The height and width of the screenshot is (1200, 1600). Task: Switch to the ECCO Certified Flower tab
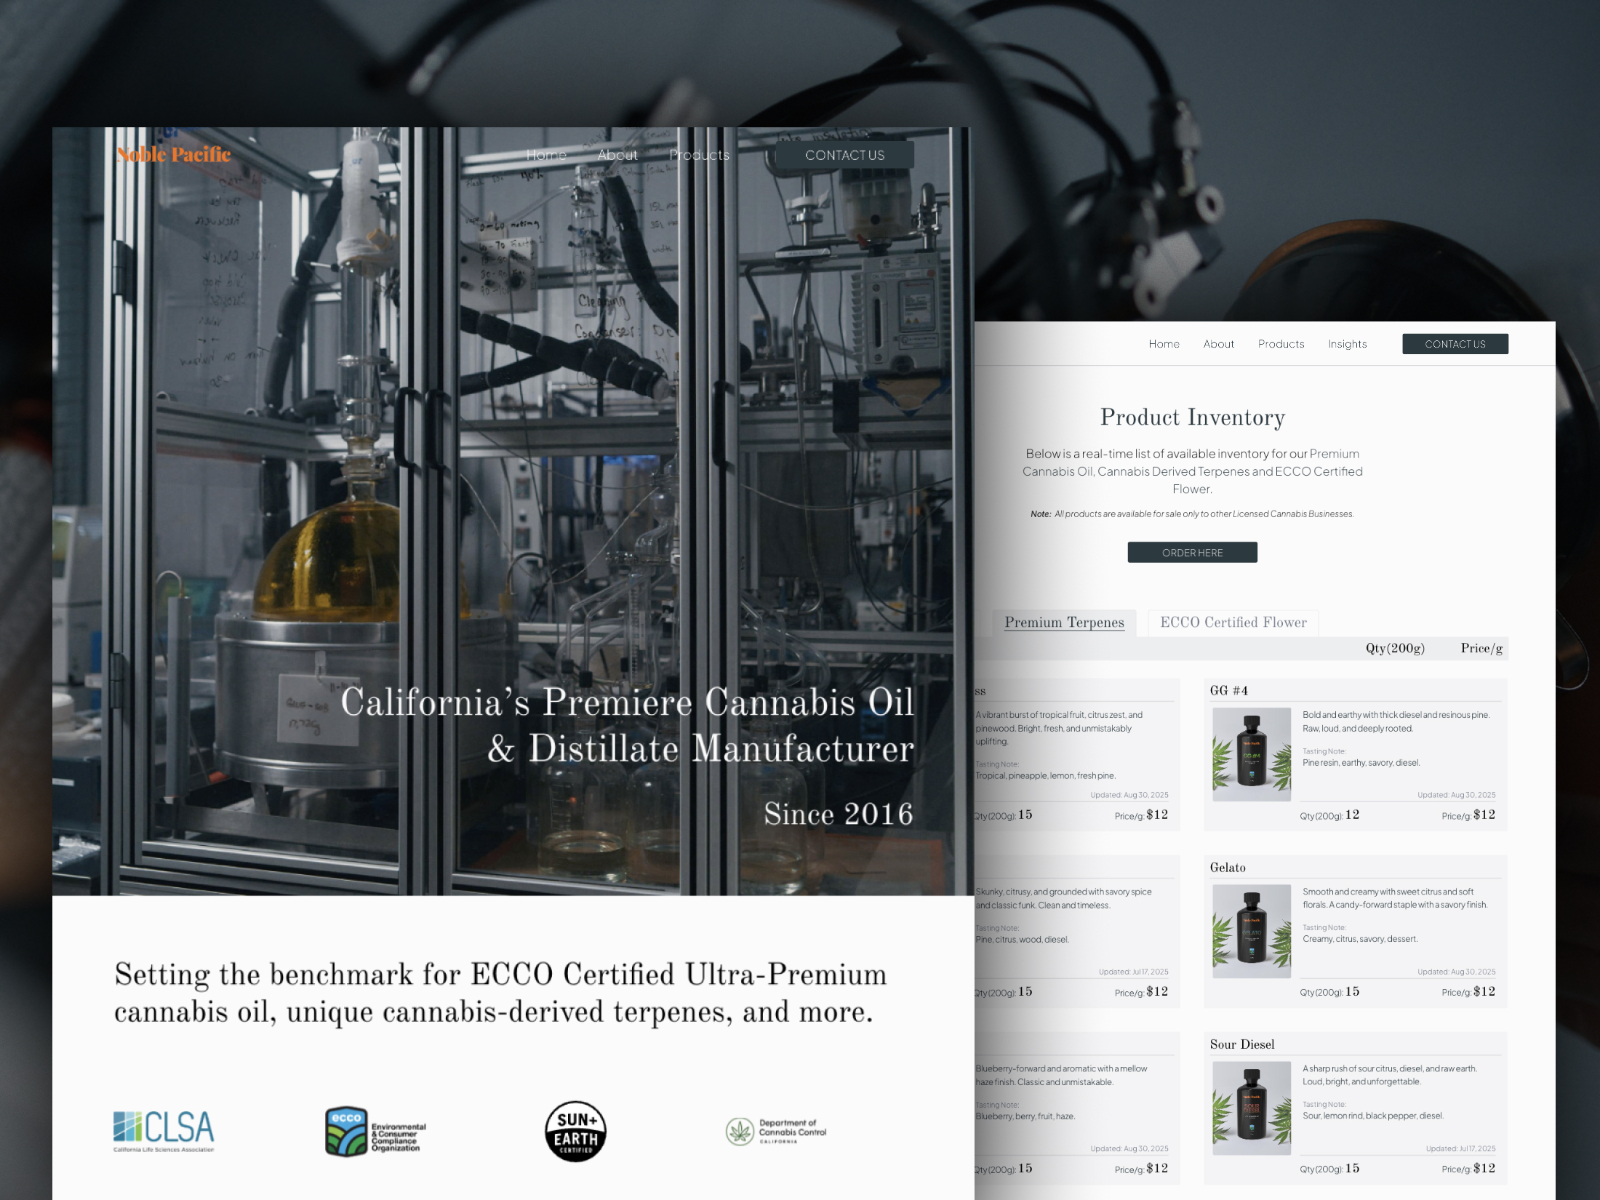1233,622
